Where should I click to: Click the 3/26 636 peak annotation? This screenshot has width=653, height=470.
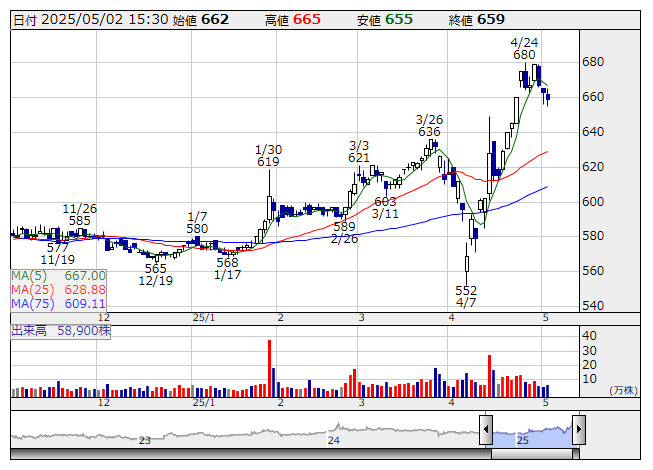[429, 126]
